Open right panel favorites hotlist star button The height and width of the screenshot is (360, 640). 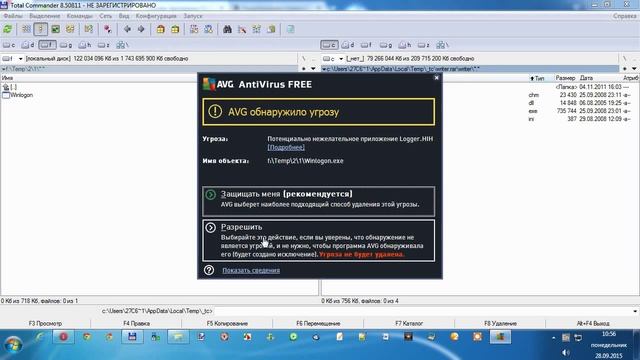(x=625, y=69)
